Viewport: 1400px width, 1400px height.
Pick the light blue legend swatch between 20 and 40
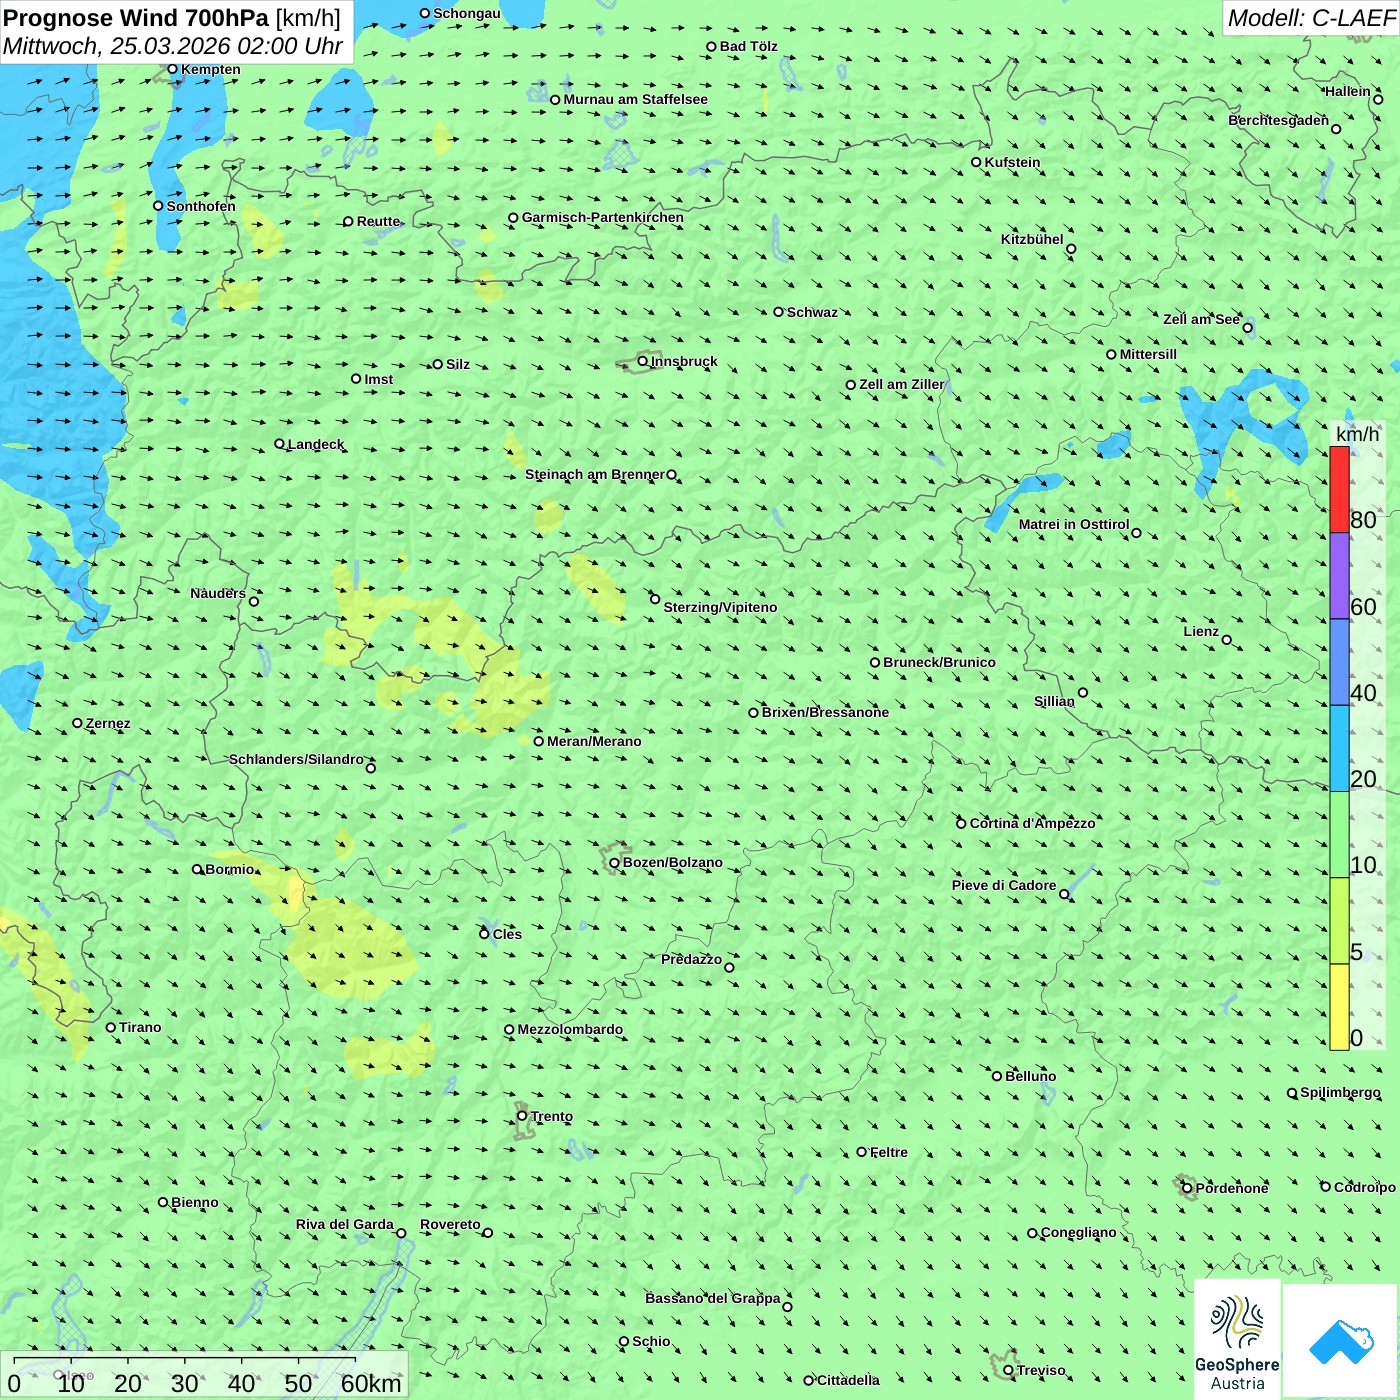click(1339, 749)
